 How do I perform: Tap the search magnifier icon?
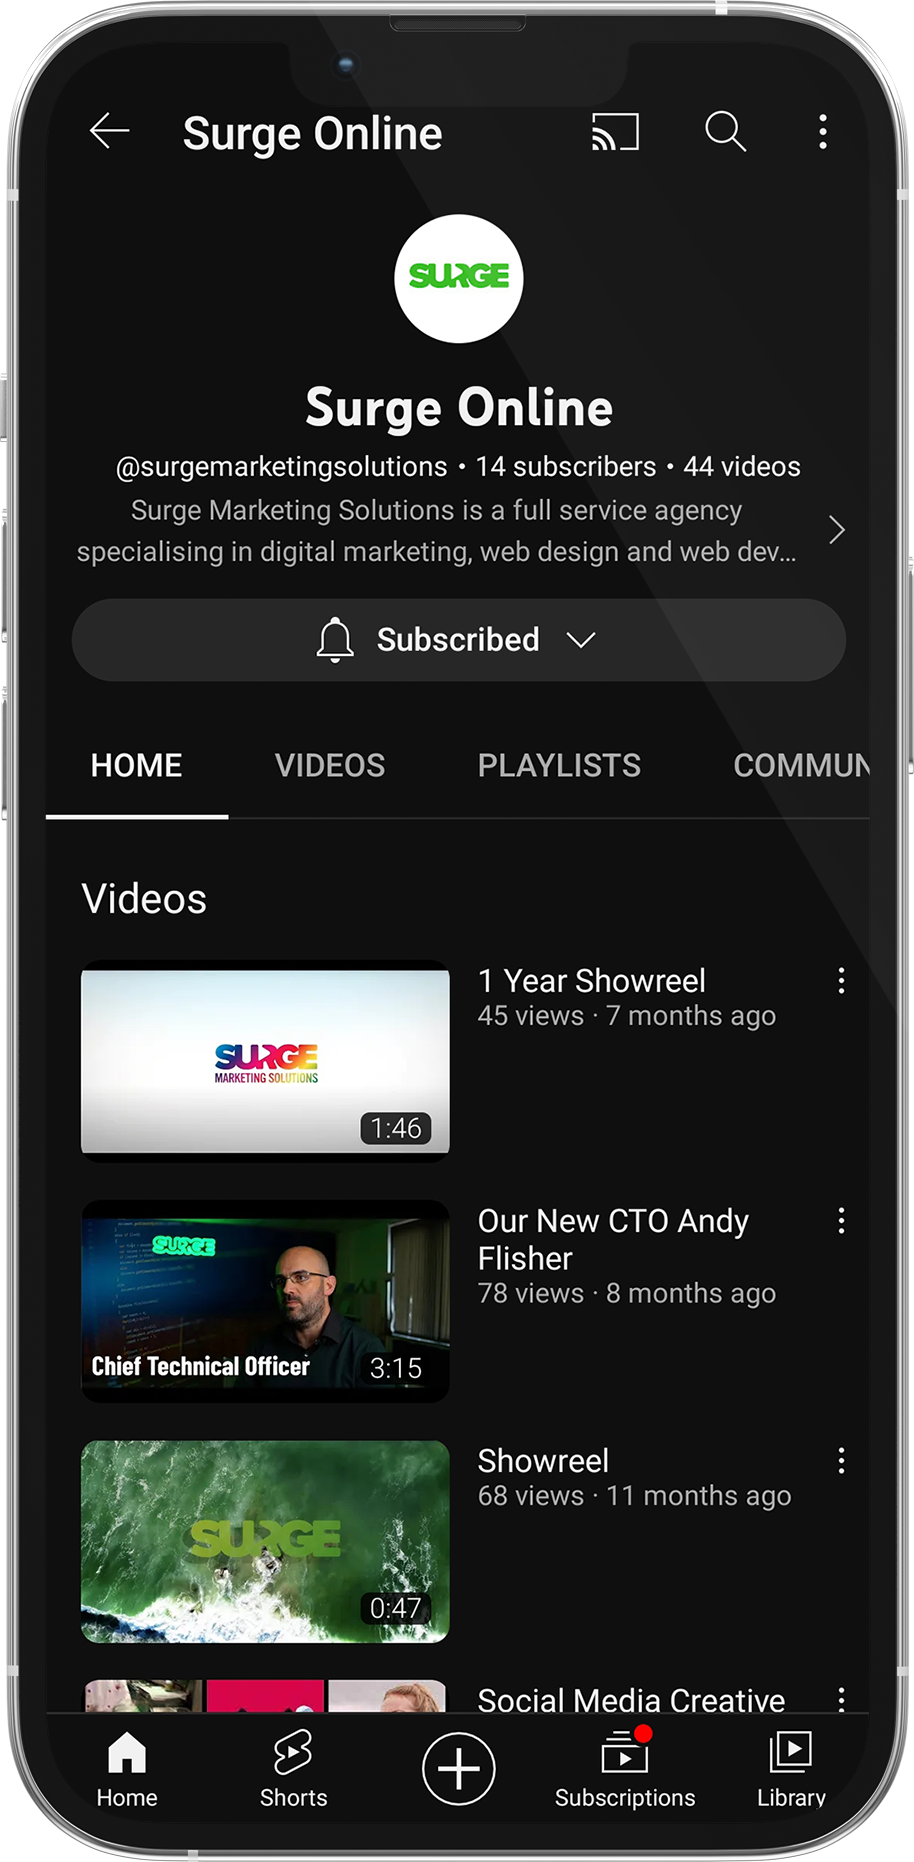point(725,131)
